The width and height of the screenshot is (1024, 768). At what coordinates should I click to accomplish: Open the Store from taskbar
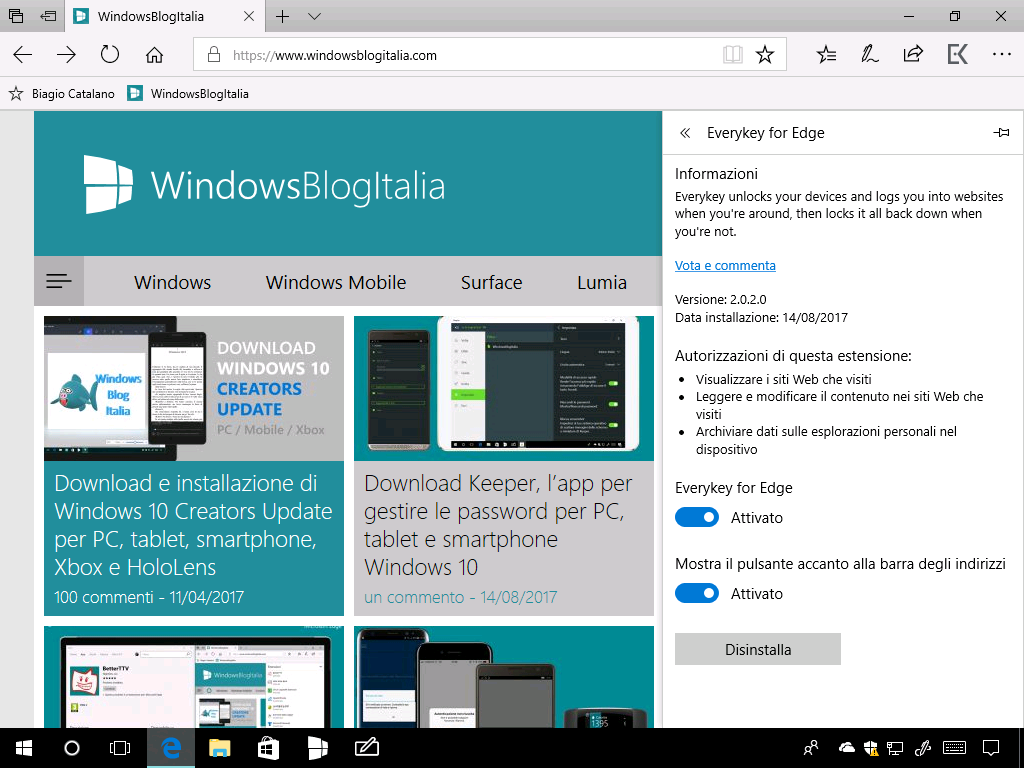268,748
